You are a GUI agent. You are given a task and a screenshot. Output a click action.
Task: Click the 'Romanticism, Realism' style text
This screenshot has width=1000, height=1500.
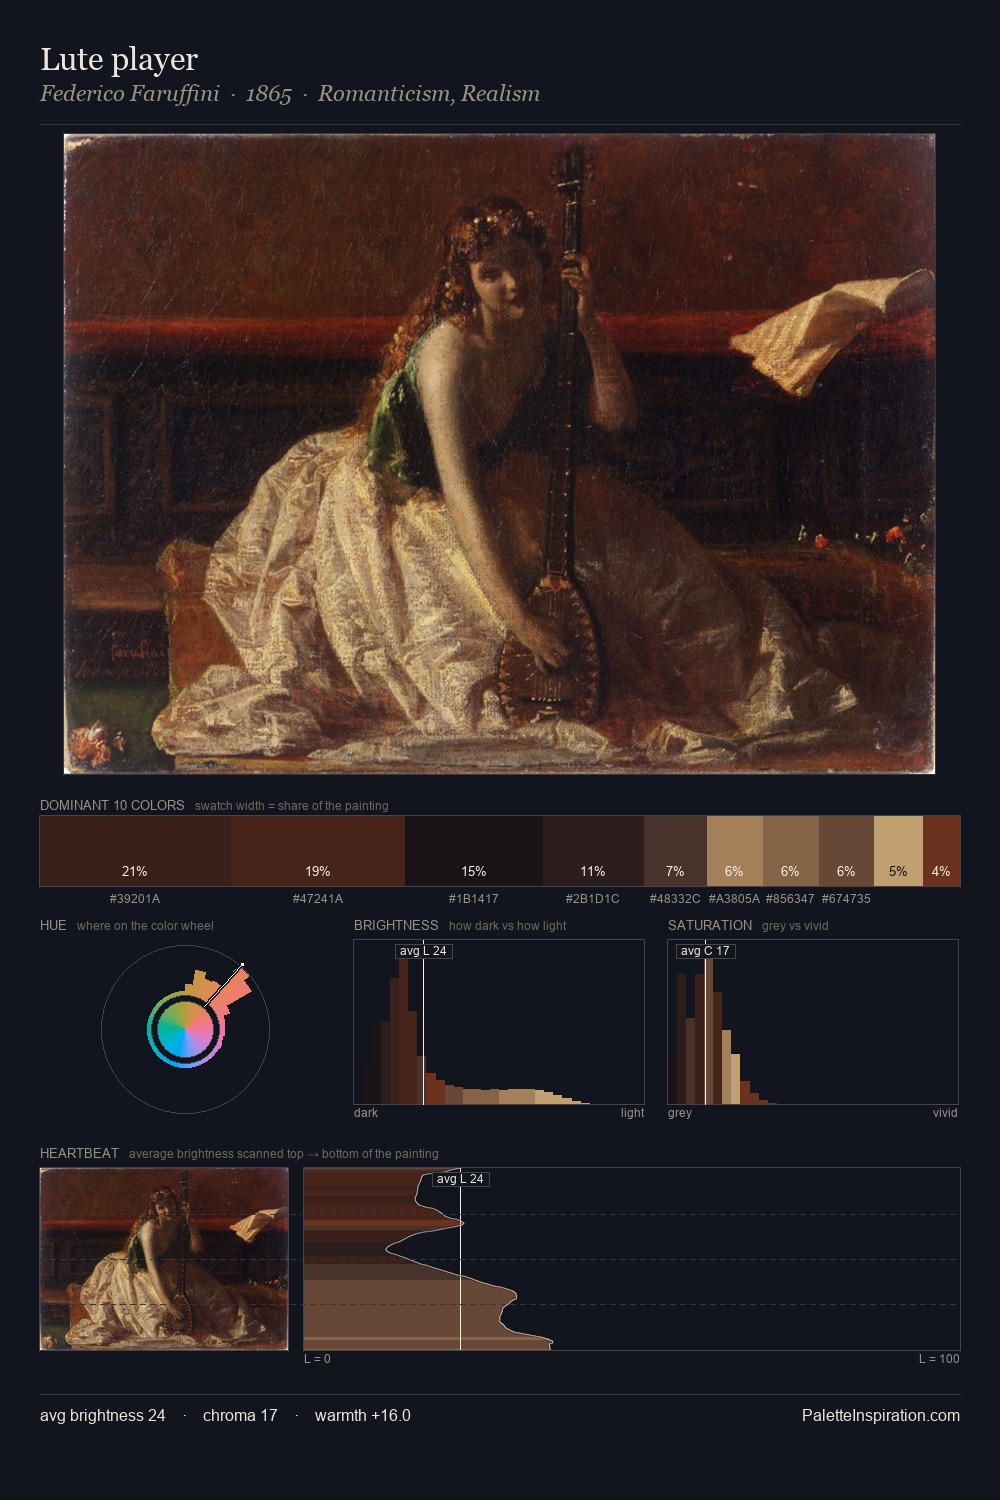(429, 94)
